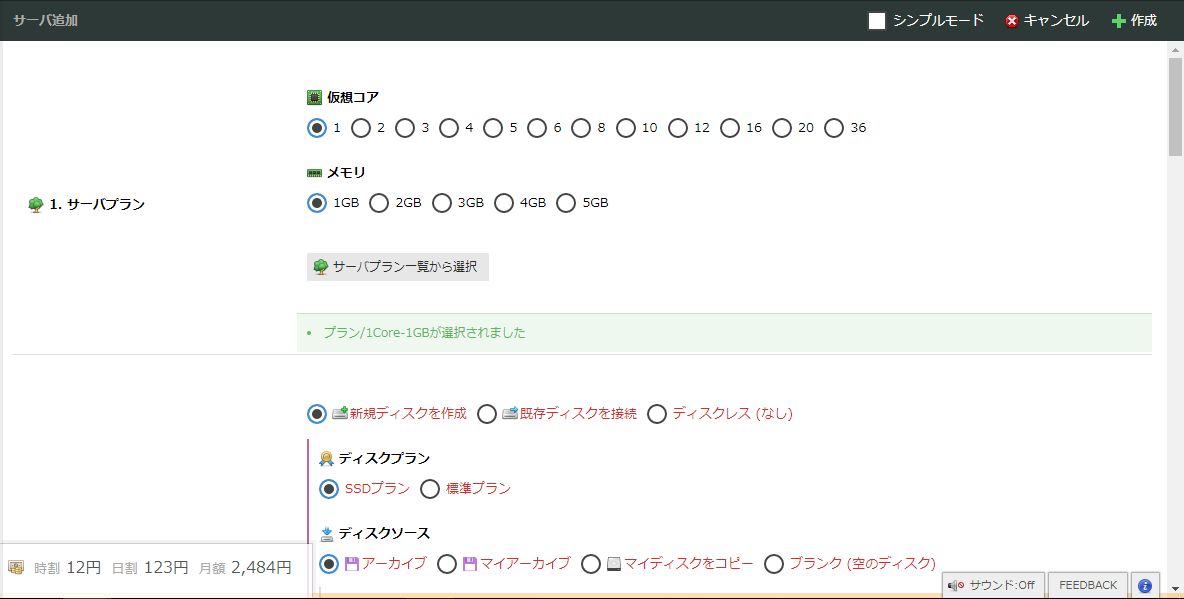Click the disk icon next to 既存ディスクを接続
Viewport: 1184px width, 599px height.
[510, 413]
